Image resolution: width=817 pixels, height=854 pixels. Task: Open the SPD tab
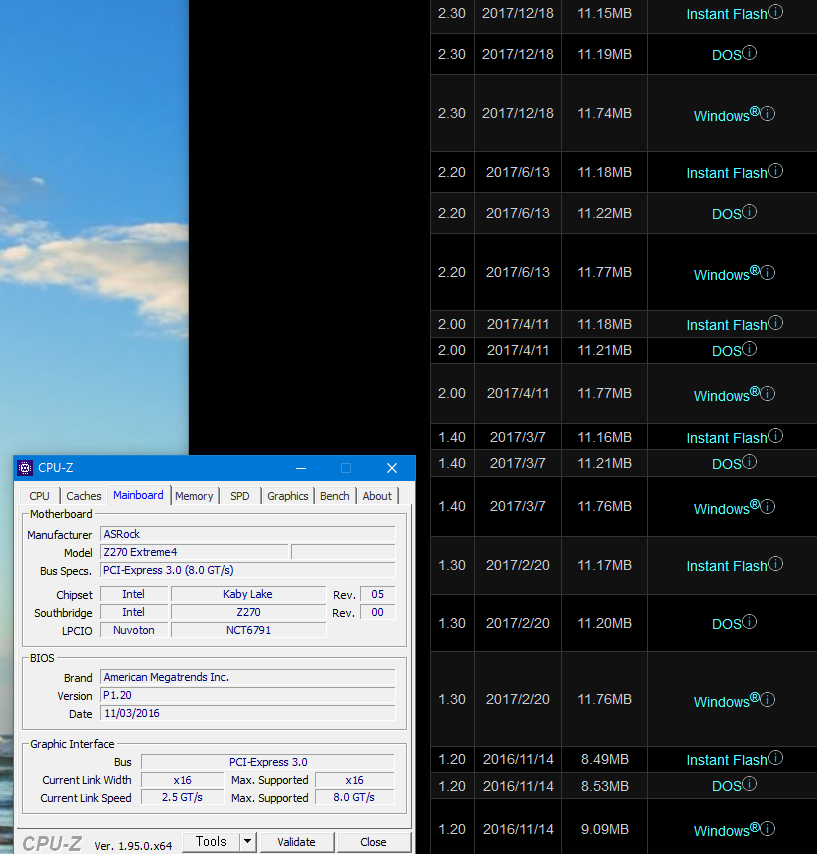(240, 496)
